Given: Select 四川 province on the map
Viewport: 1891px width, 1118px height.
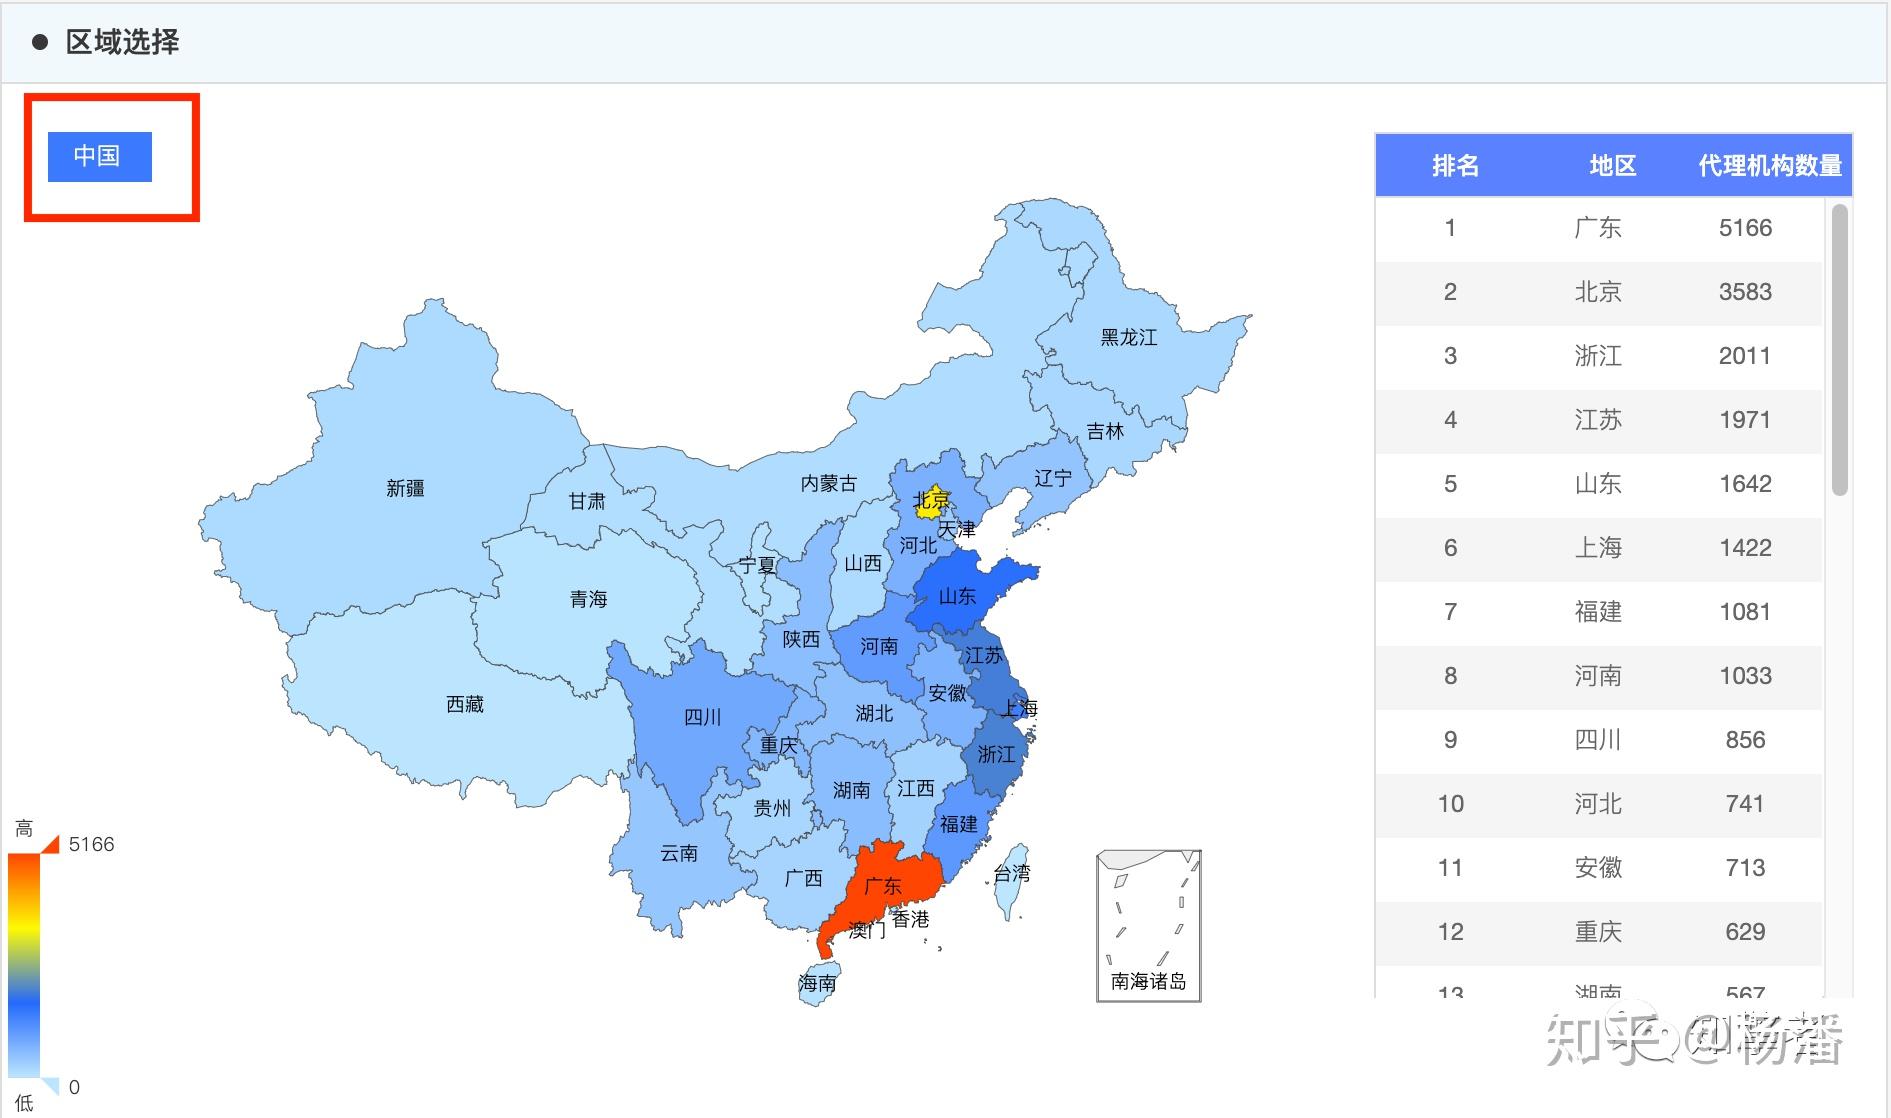Looking at the screenshot, I should pos(703,716).
